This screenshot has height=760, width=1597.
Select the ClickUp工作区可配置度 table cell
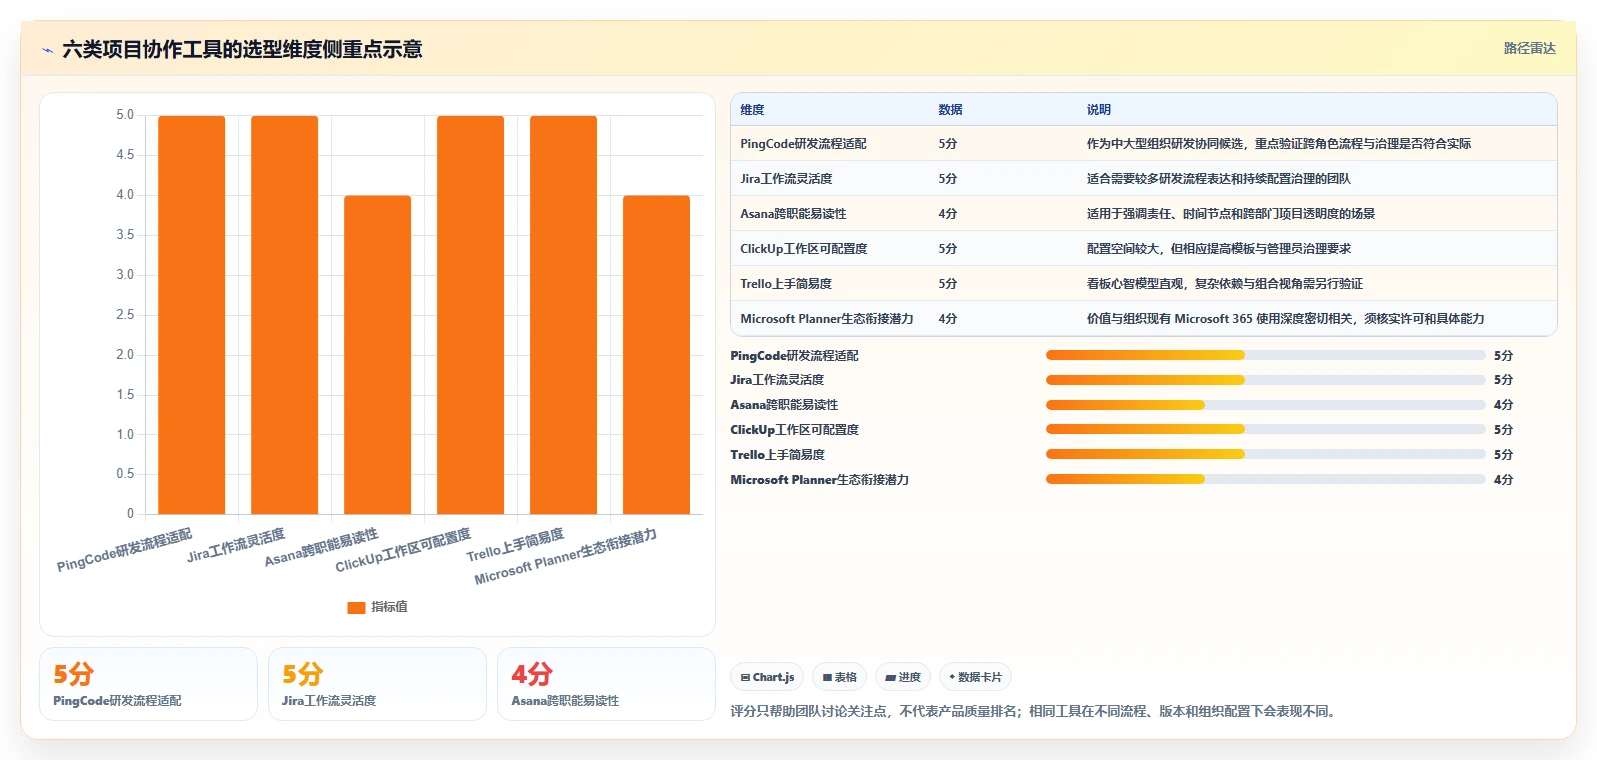(804, 249)
